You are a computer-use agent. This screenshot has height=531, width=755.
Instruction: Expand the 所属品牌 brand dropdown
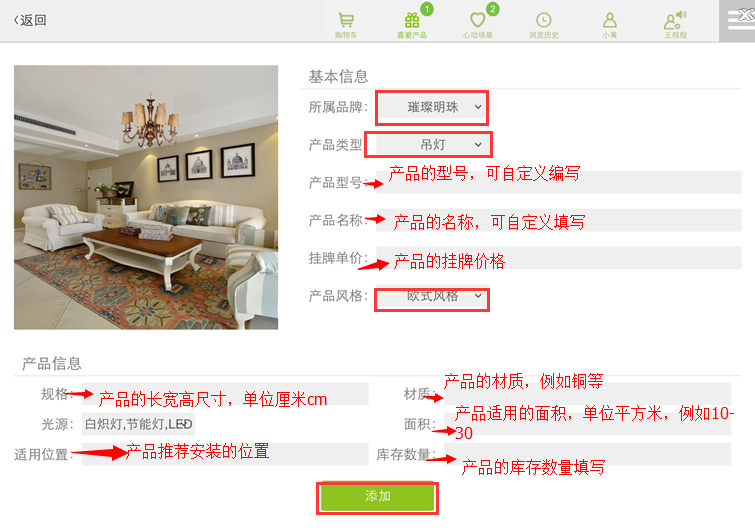[432, 107]
